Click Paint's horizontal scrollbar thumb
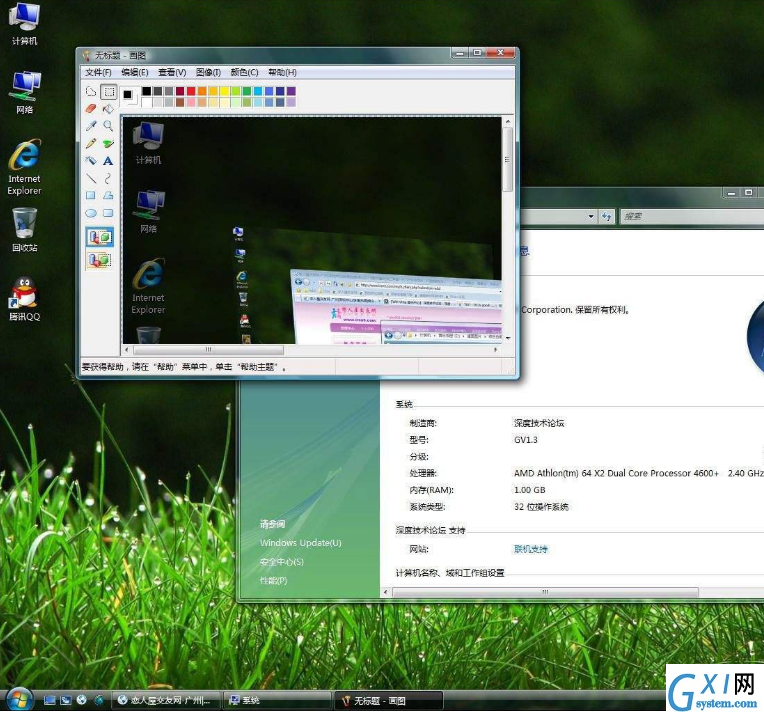 209,349
